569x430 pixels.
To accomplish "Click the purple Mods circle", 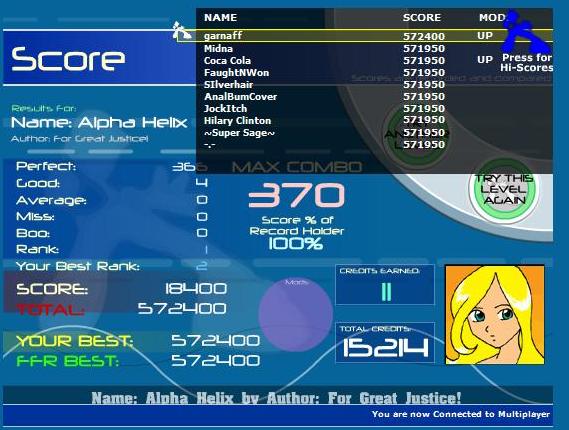I will [x=296, y=314].
